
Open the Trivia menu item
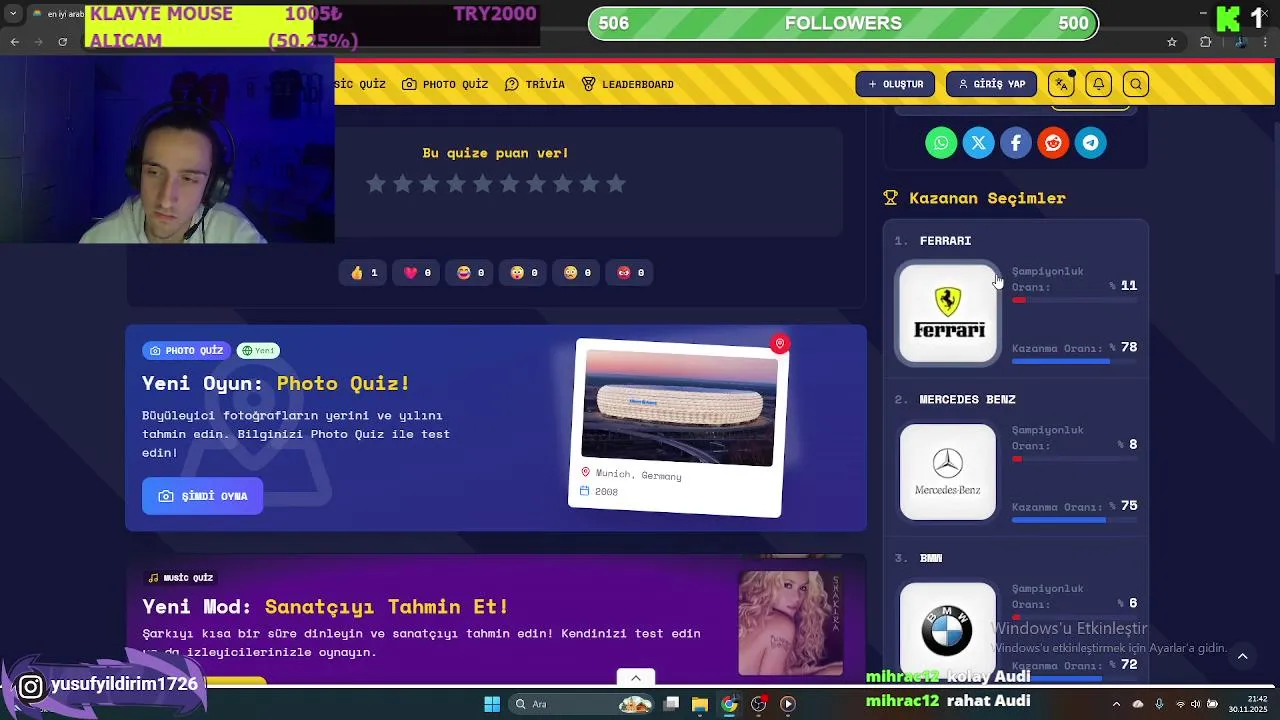[x=535, y=84]
